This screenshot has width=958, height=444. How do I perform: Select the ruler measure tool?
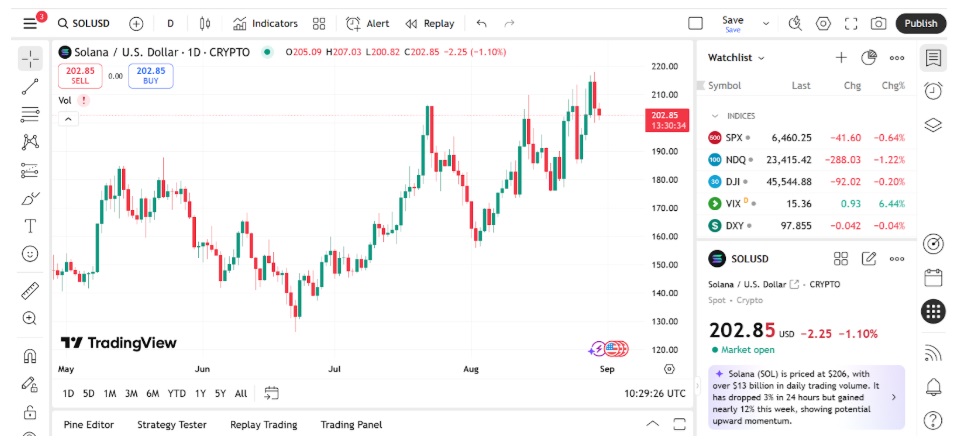click(30, 291)
